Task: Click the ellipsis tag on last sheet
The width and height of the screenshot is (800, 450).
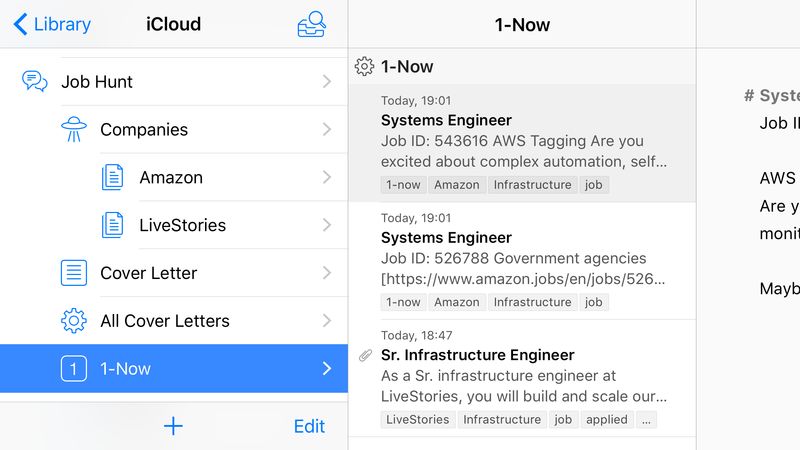Action: coord(647,420)
